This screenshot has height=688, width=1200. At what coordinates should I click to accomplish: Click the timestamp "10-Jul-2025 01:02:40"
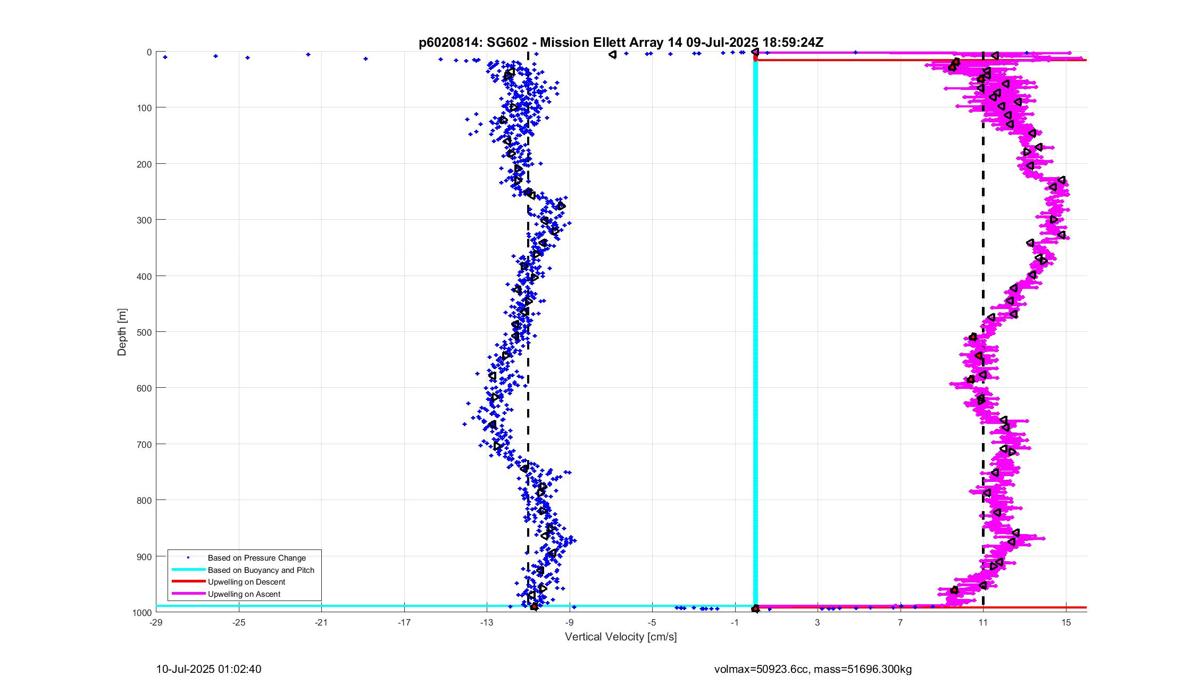[209, 669]
